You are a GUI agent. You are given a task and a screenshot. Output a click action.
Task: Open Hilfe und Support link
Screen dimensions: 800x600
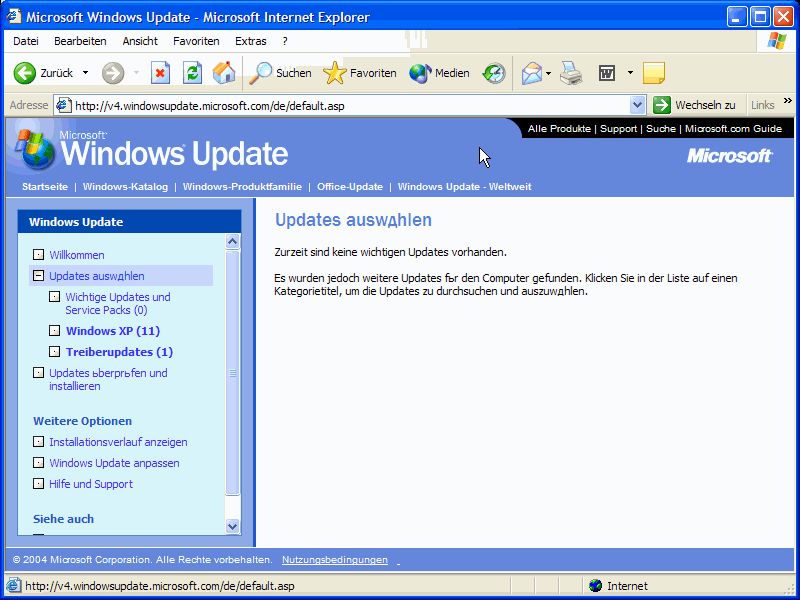[91, 484]
